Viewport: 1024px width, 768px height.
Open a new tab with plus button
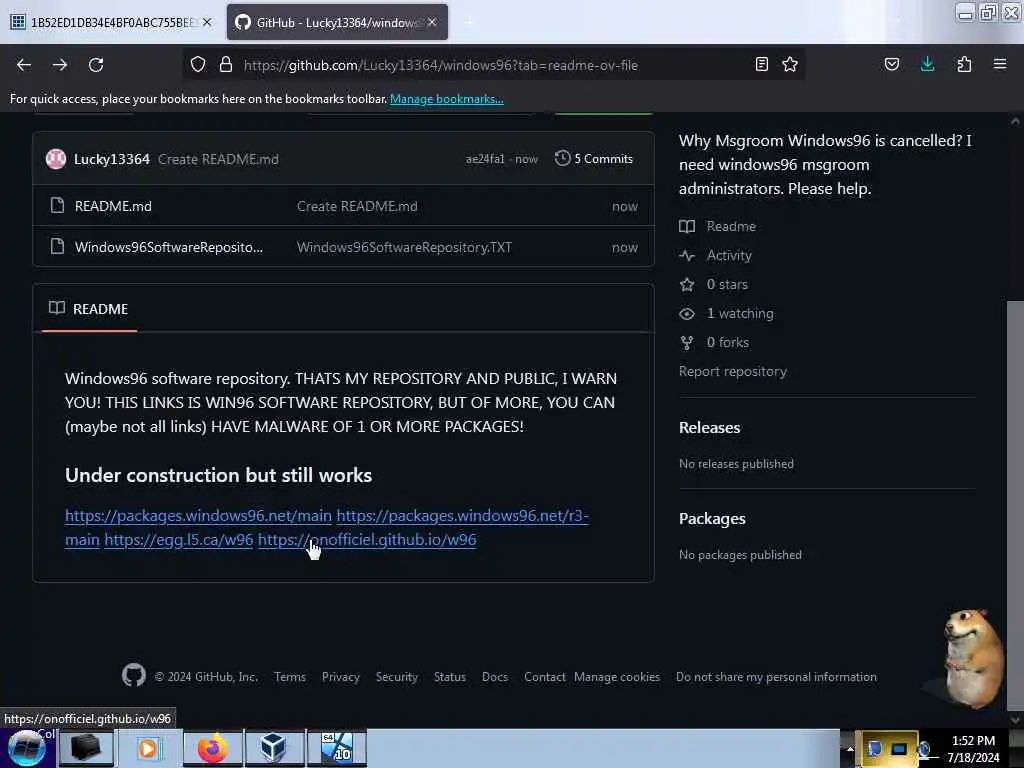(468, 22)
